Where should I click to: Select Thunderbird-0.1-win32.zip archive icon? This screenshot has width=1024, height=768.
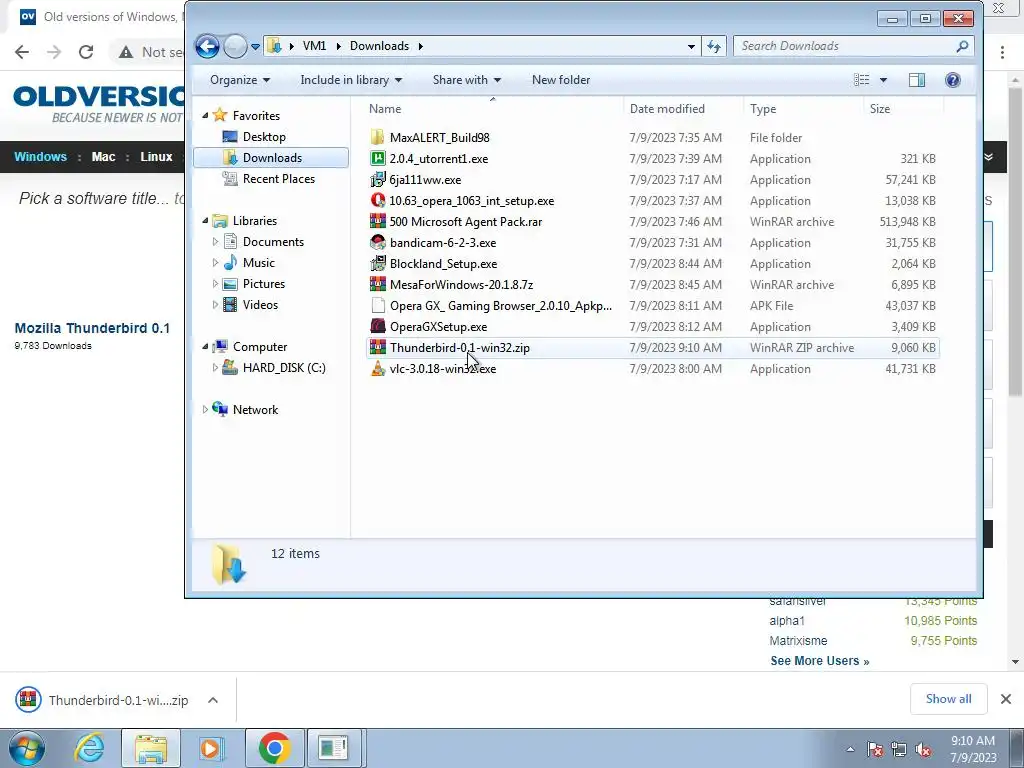coord(377,347)
